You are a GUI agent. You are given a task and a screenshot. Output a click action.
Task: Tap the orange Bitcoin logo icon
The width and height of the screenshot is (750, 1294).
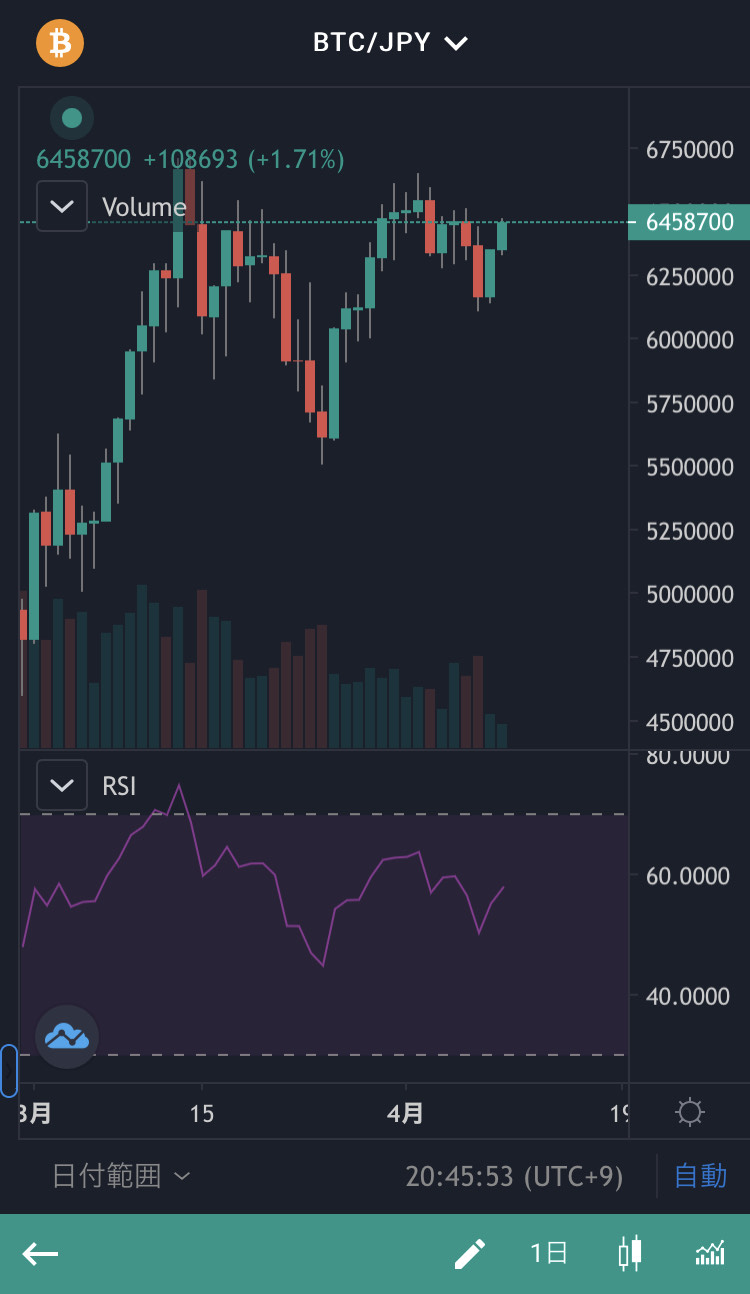pyautogui.click(x=60, y=43)
